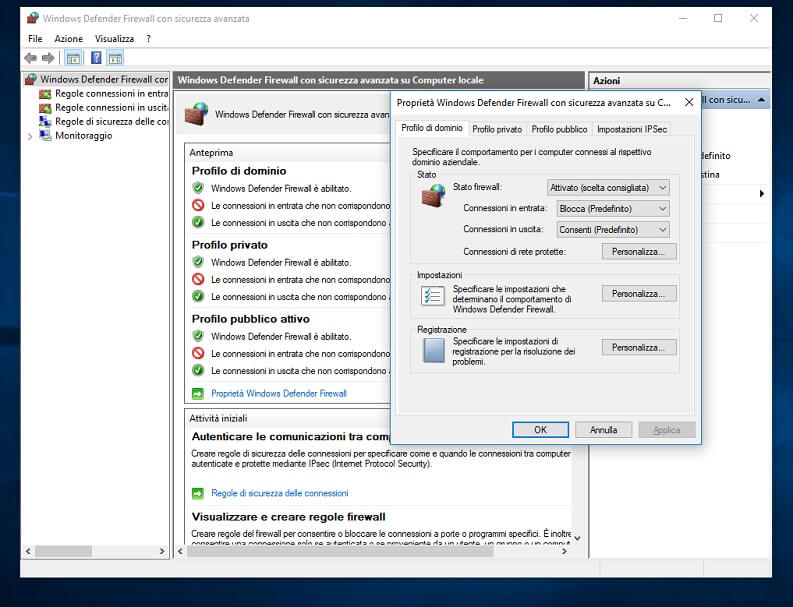Open the ? help menu
793x607 pixels.
[x=148, y=38]
